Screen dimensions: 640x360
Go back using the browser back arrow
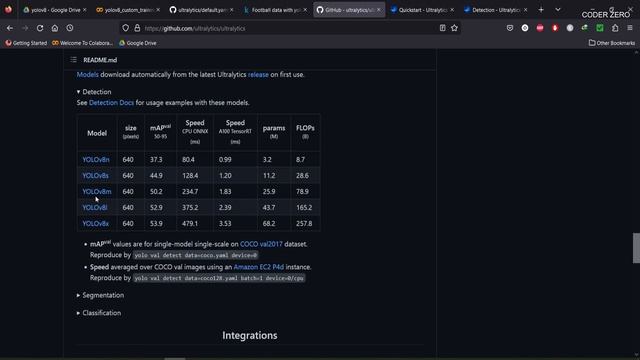10,28
